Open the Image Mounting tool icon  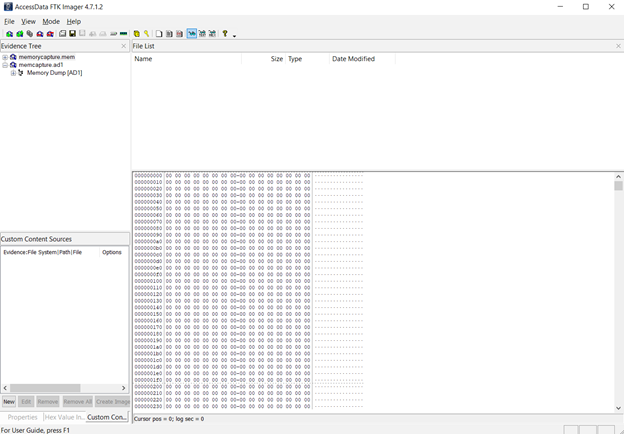point(30,34)
